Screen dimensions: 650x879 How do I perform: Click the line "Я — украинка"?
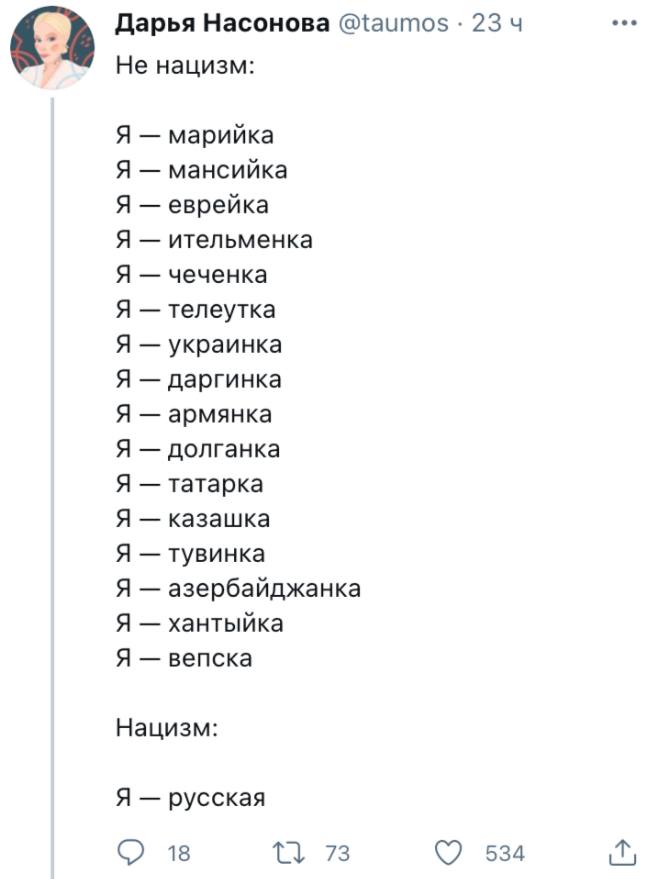(198, 344)
